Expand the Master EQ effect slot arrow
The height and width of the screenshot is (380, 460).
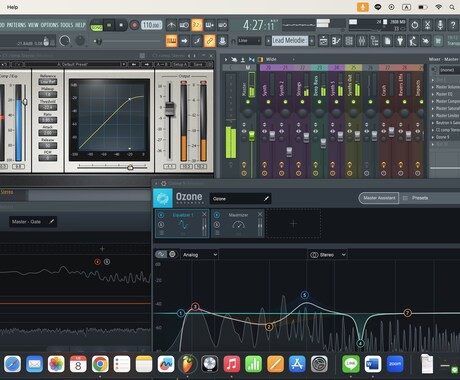[x=433, y=94]
